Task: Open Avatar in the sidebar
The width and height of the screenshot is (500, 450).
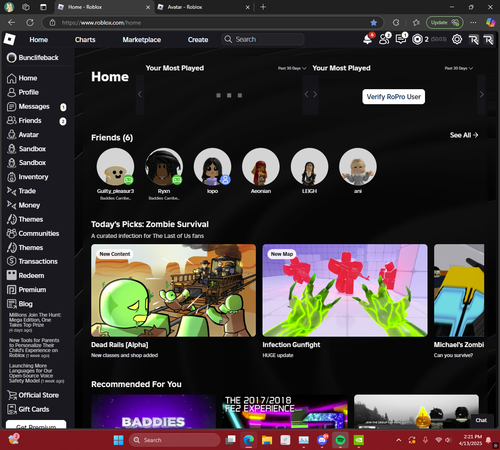Action: (x=23, y=135)
